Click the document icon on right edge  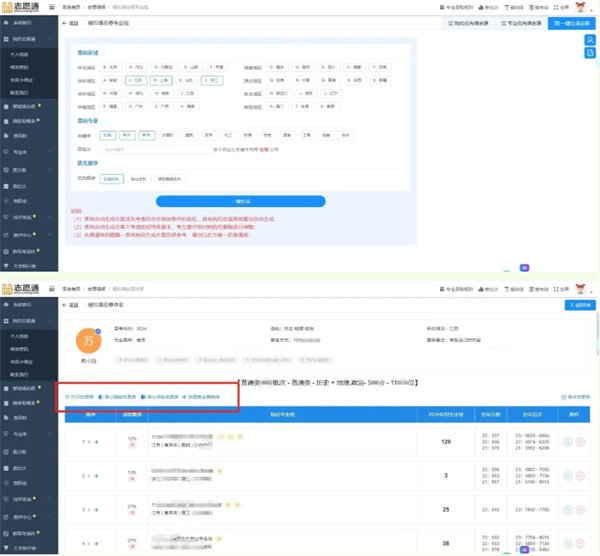592,54
